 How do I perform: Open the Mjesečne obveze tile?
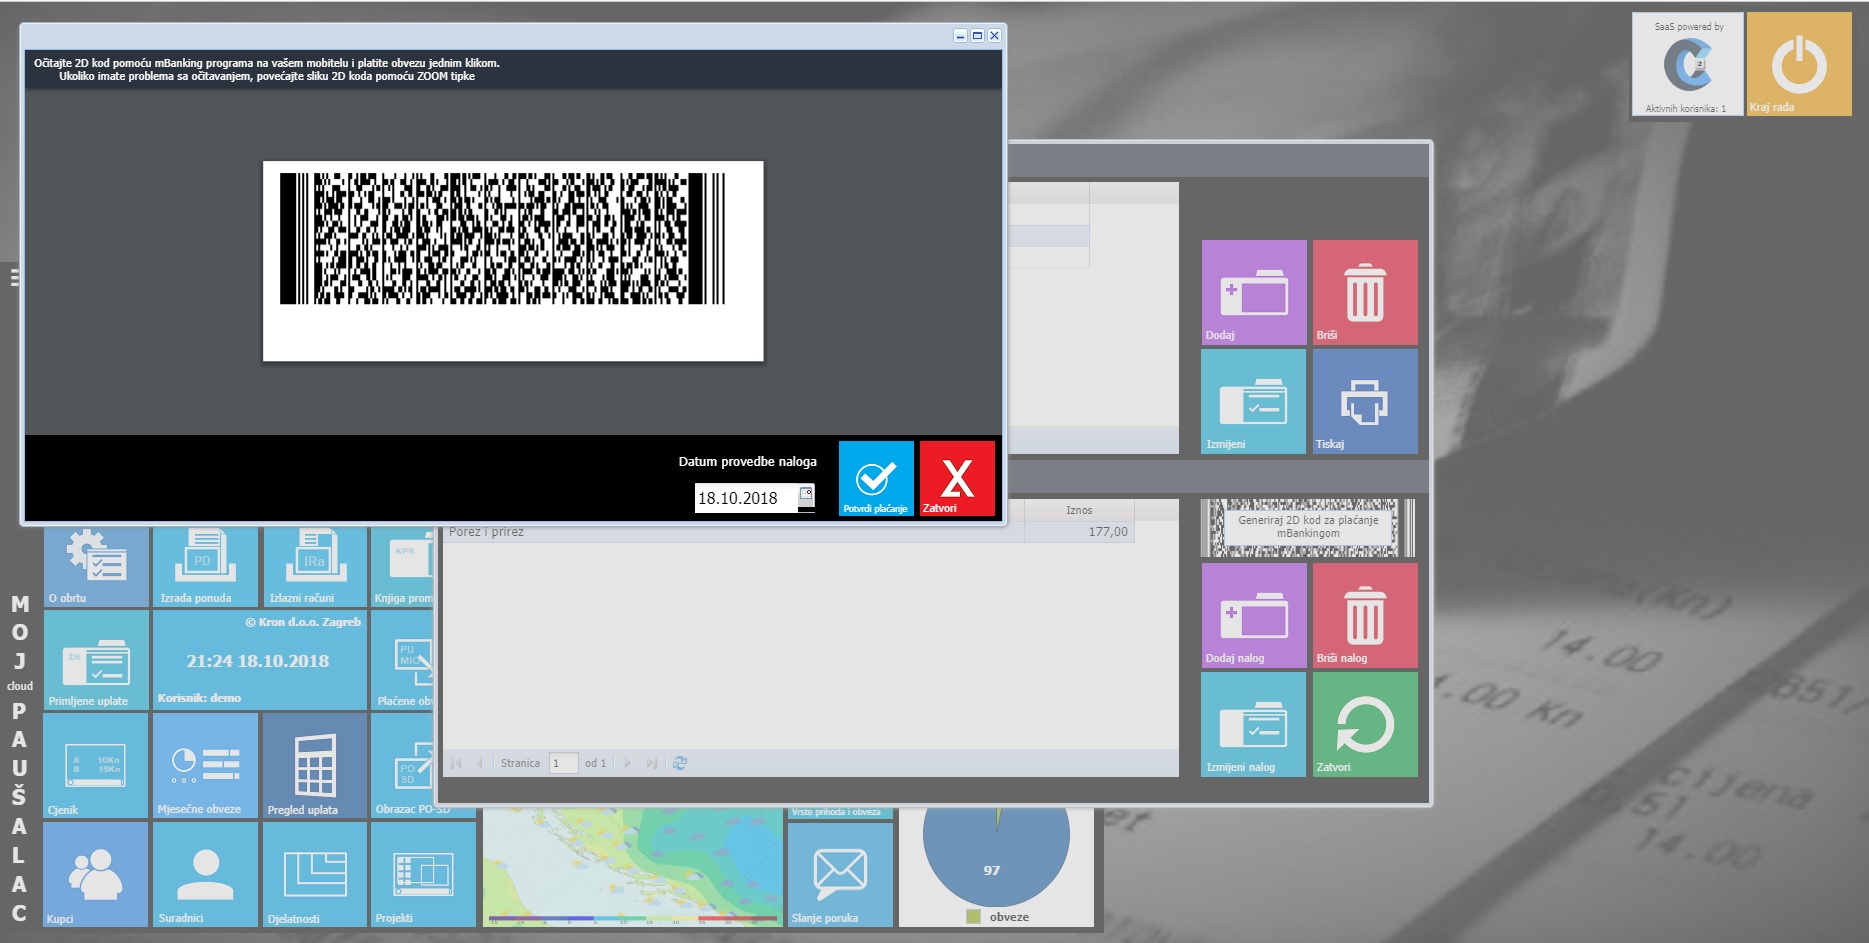pos(205,765)
